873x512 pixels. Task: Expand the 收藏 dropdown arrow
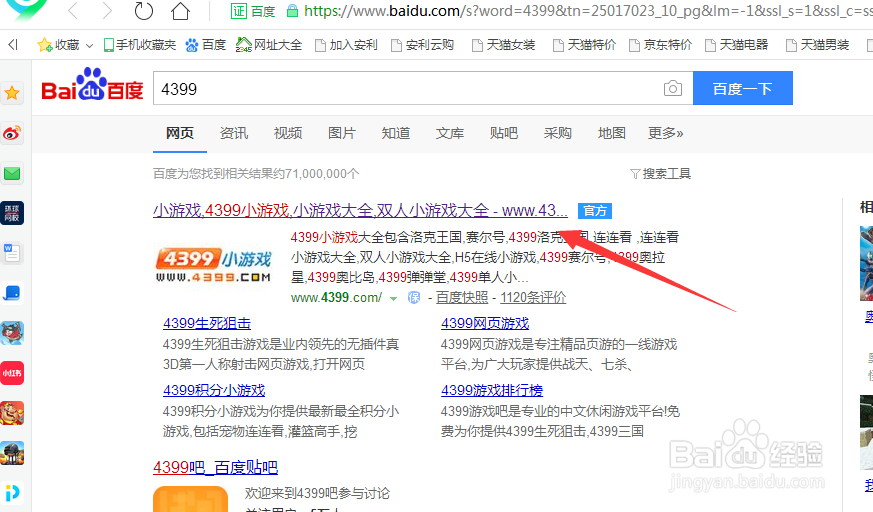89,46
